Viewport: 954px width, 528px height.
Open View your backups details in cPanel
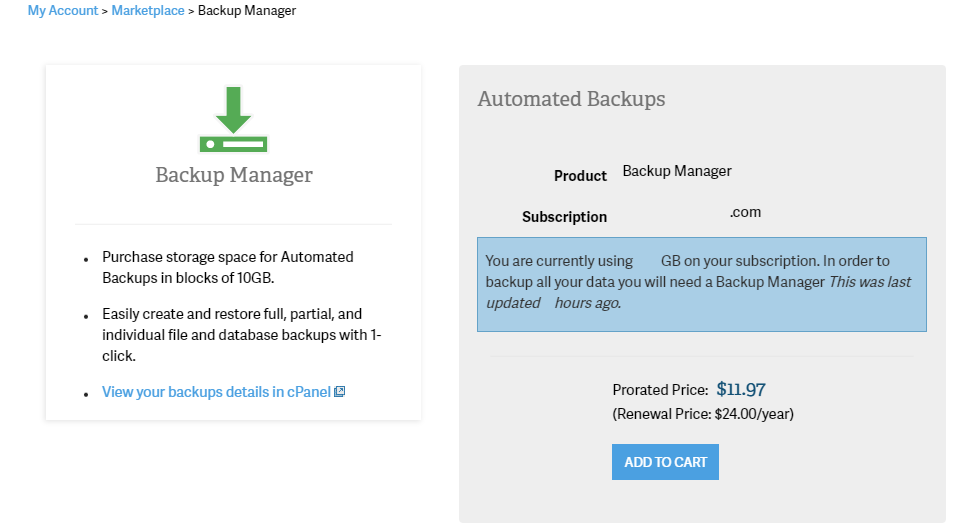coord(216,392)
